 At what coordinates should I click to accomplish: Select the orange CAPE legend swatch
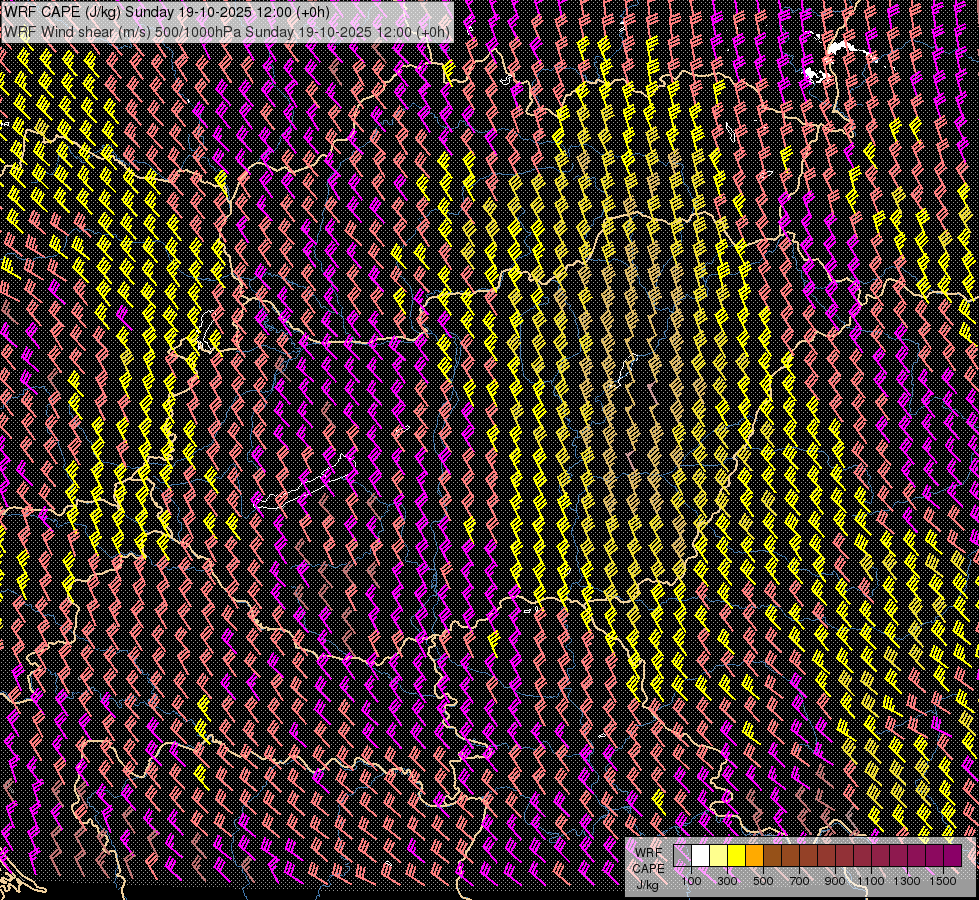pos(754,855)
